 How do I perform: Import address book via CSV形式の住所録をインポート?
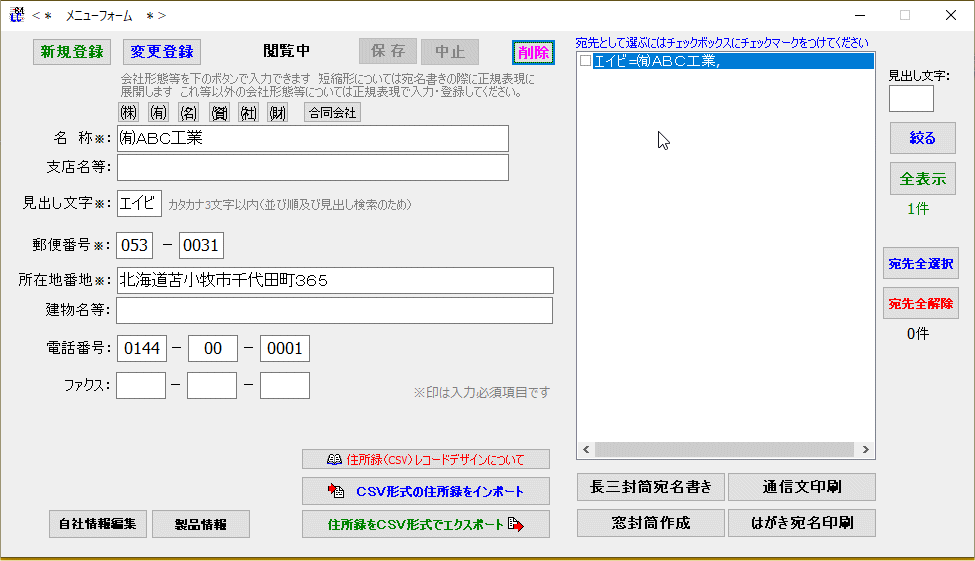point(426,491)
